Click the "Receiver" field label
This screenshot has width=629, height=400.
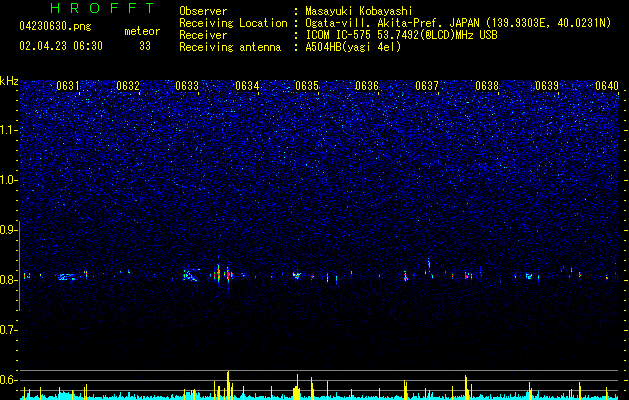tap(203, 35)
